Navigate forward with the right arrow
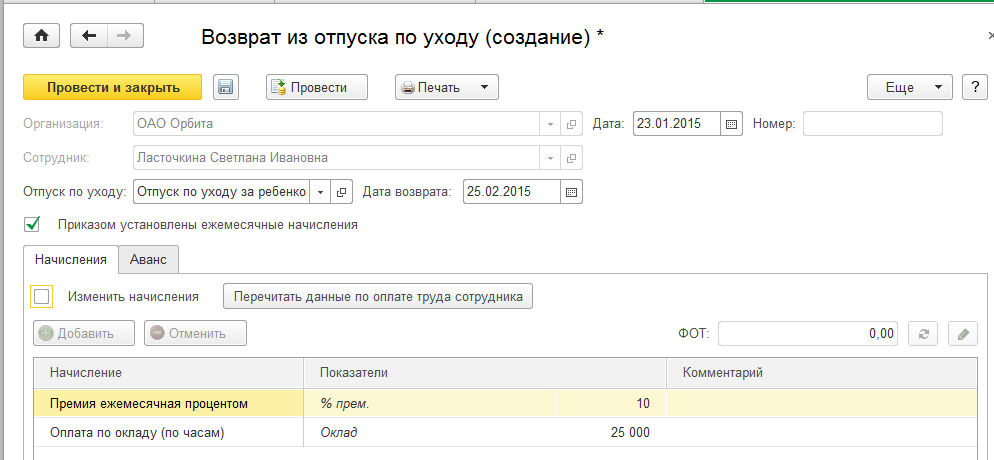 pos(125,36)
